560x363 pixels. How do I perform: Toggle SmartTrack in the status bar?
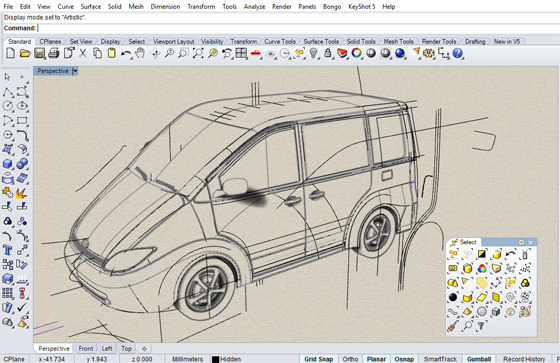[440, 359]
